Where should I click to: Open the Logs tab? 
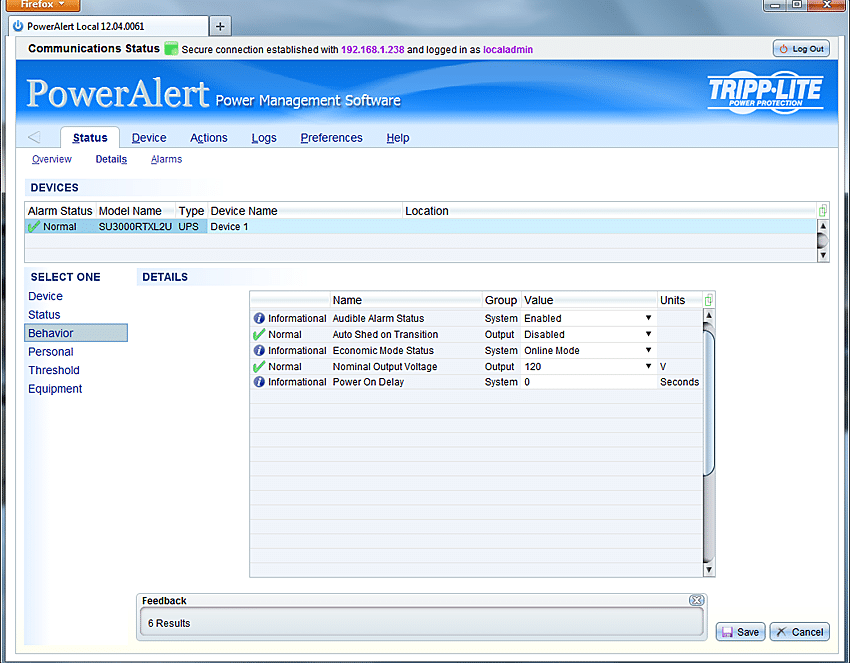[264, 138]
